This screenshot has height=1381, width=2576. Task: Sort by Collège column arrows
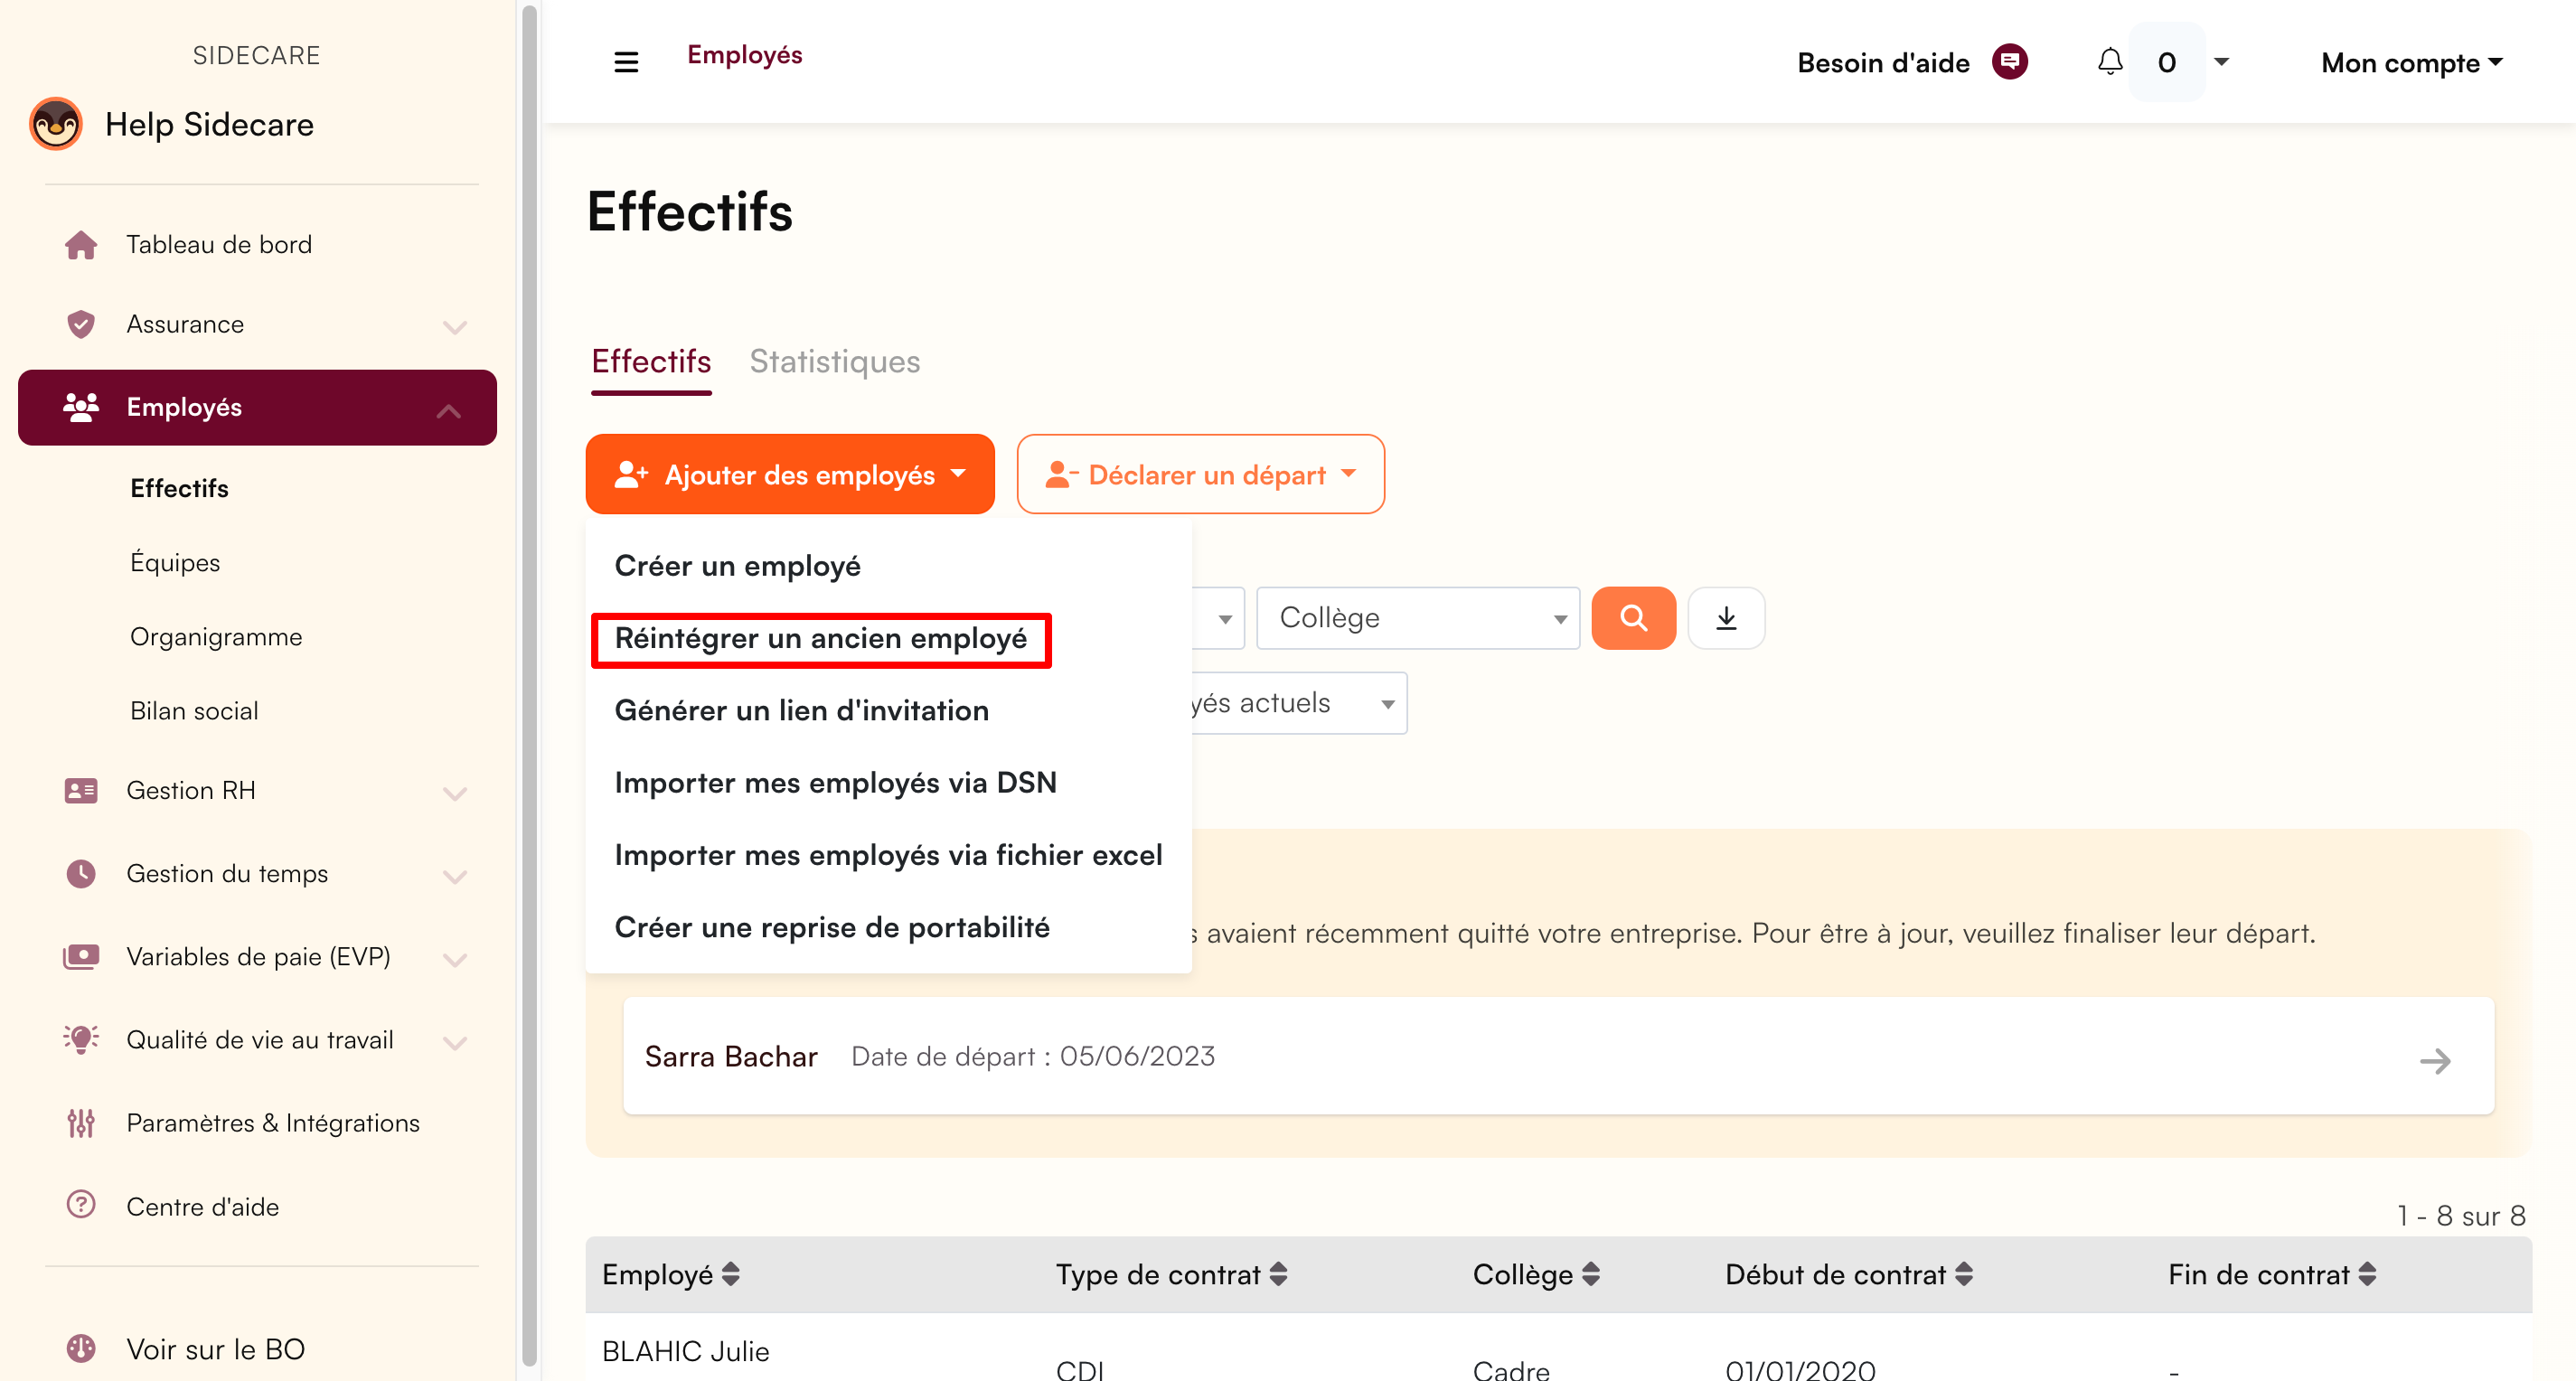[x=1591, y=1274]
